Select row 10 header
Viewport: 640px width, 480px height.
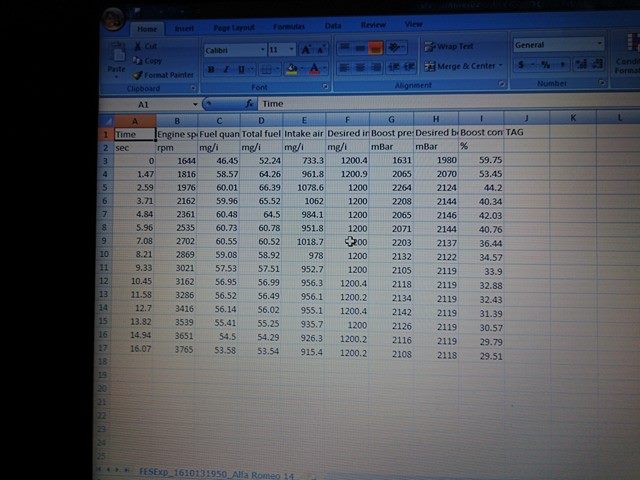pos(104,254)
